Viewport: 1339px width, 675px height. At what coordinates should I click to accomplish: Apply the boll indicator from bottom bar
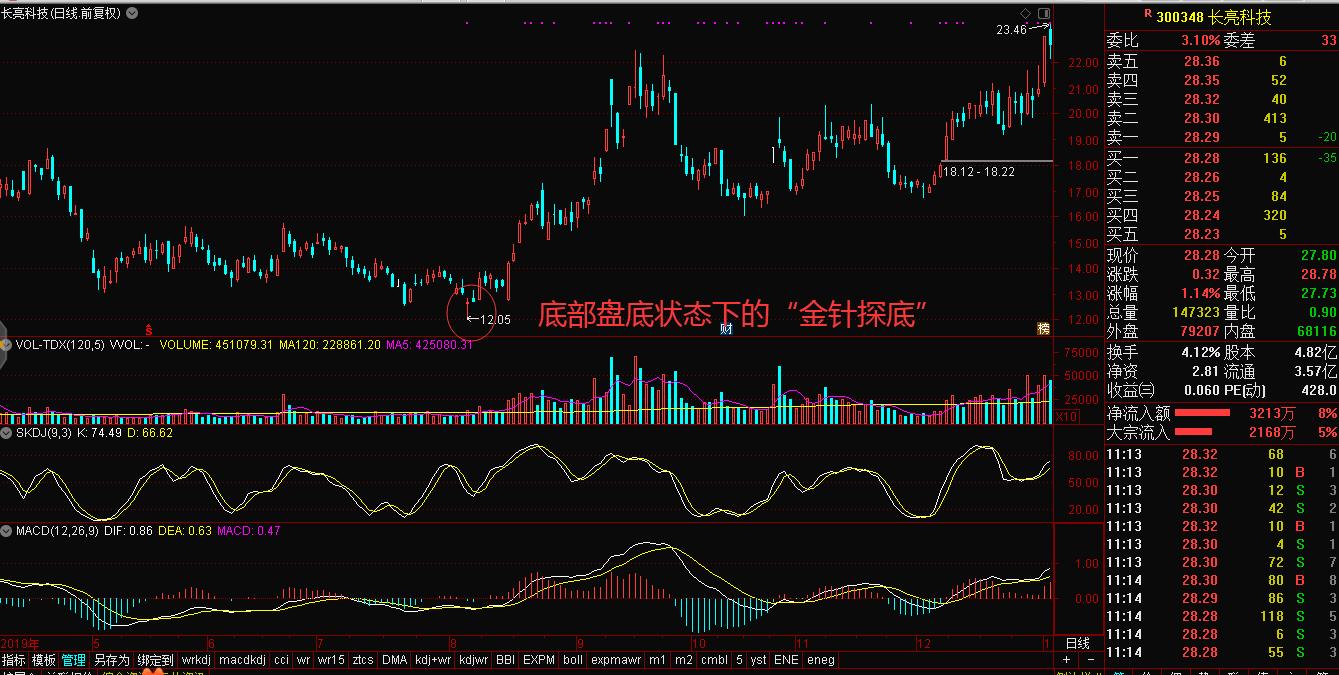pyautogui.click(x=571, y=660)
